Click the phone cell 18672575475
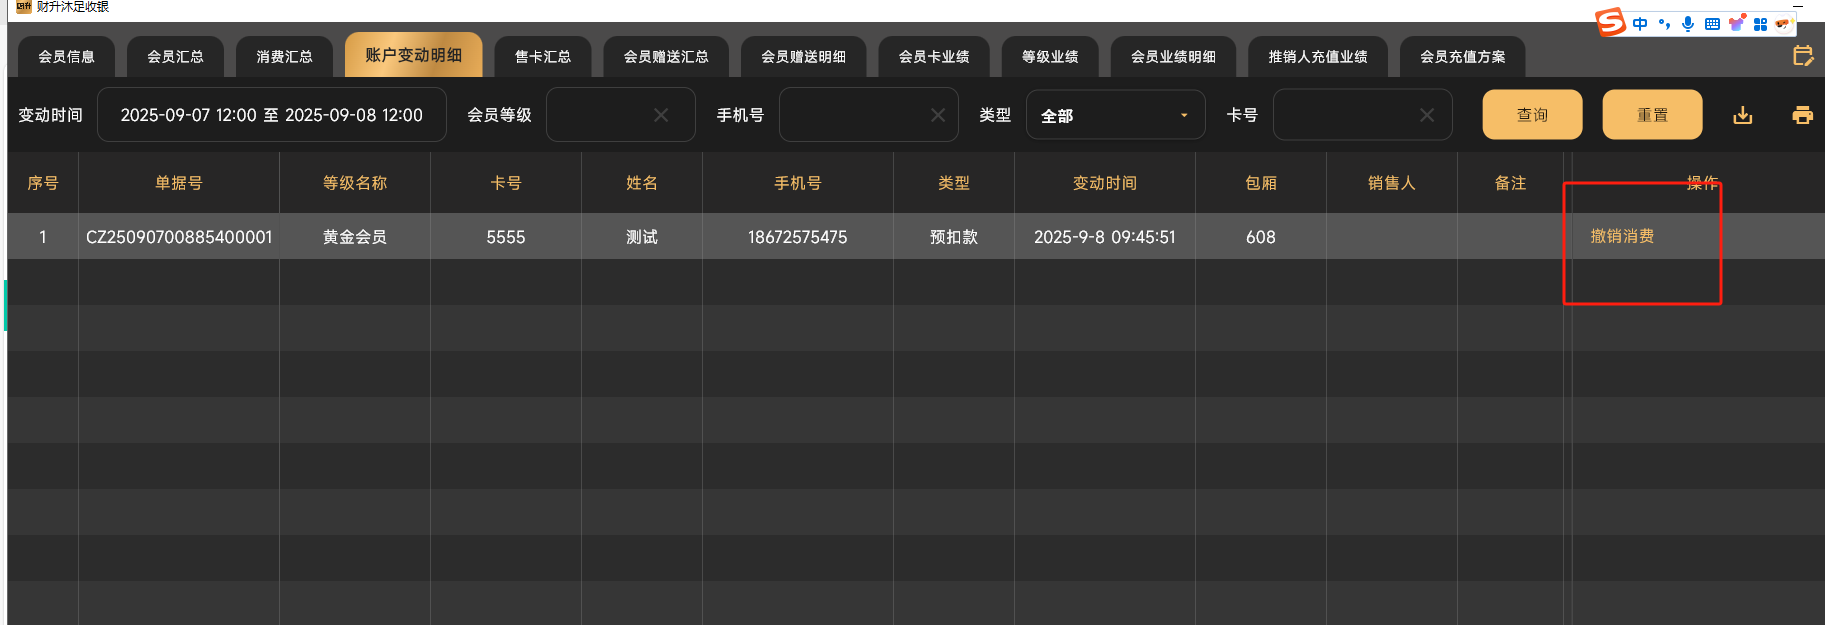 798,237
